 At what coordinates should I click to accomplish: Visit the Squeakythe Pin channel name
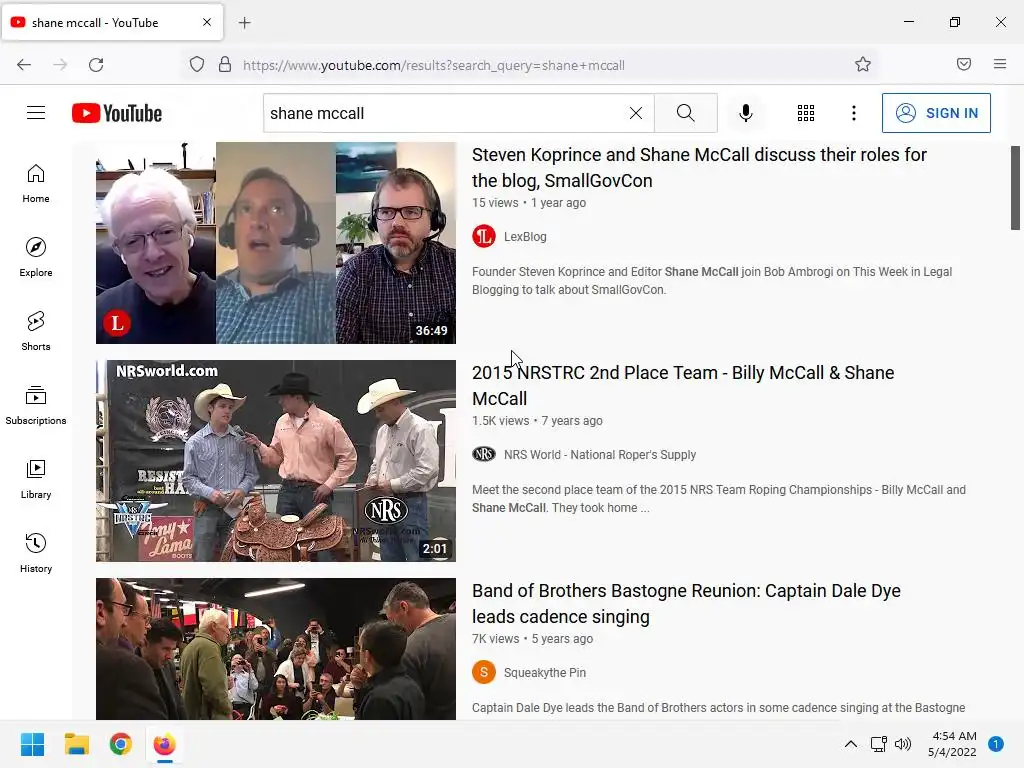tap(545, 673)
